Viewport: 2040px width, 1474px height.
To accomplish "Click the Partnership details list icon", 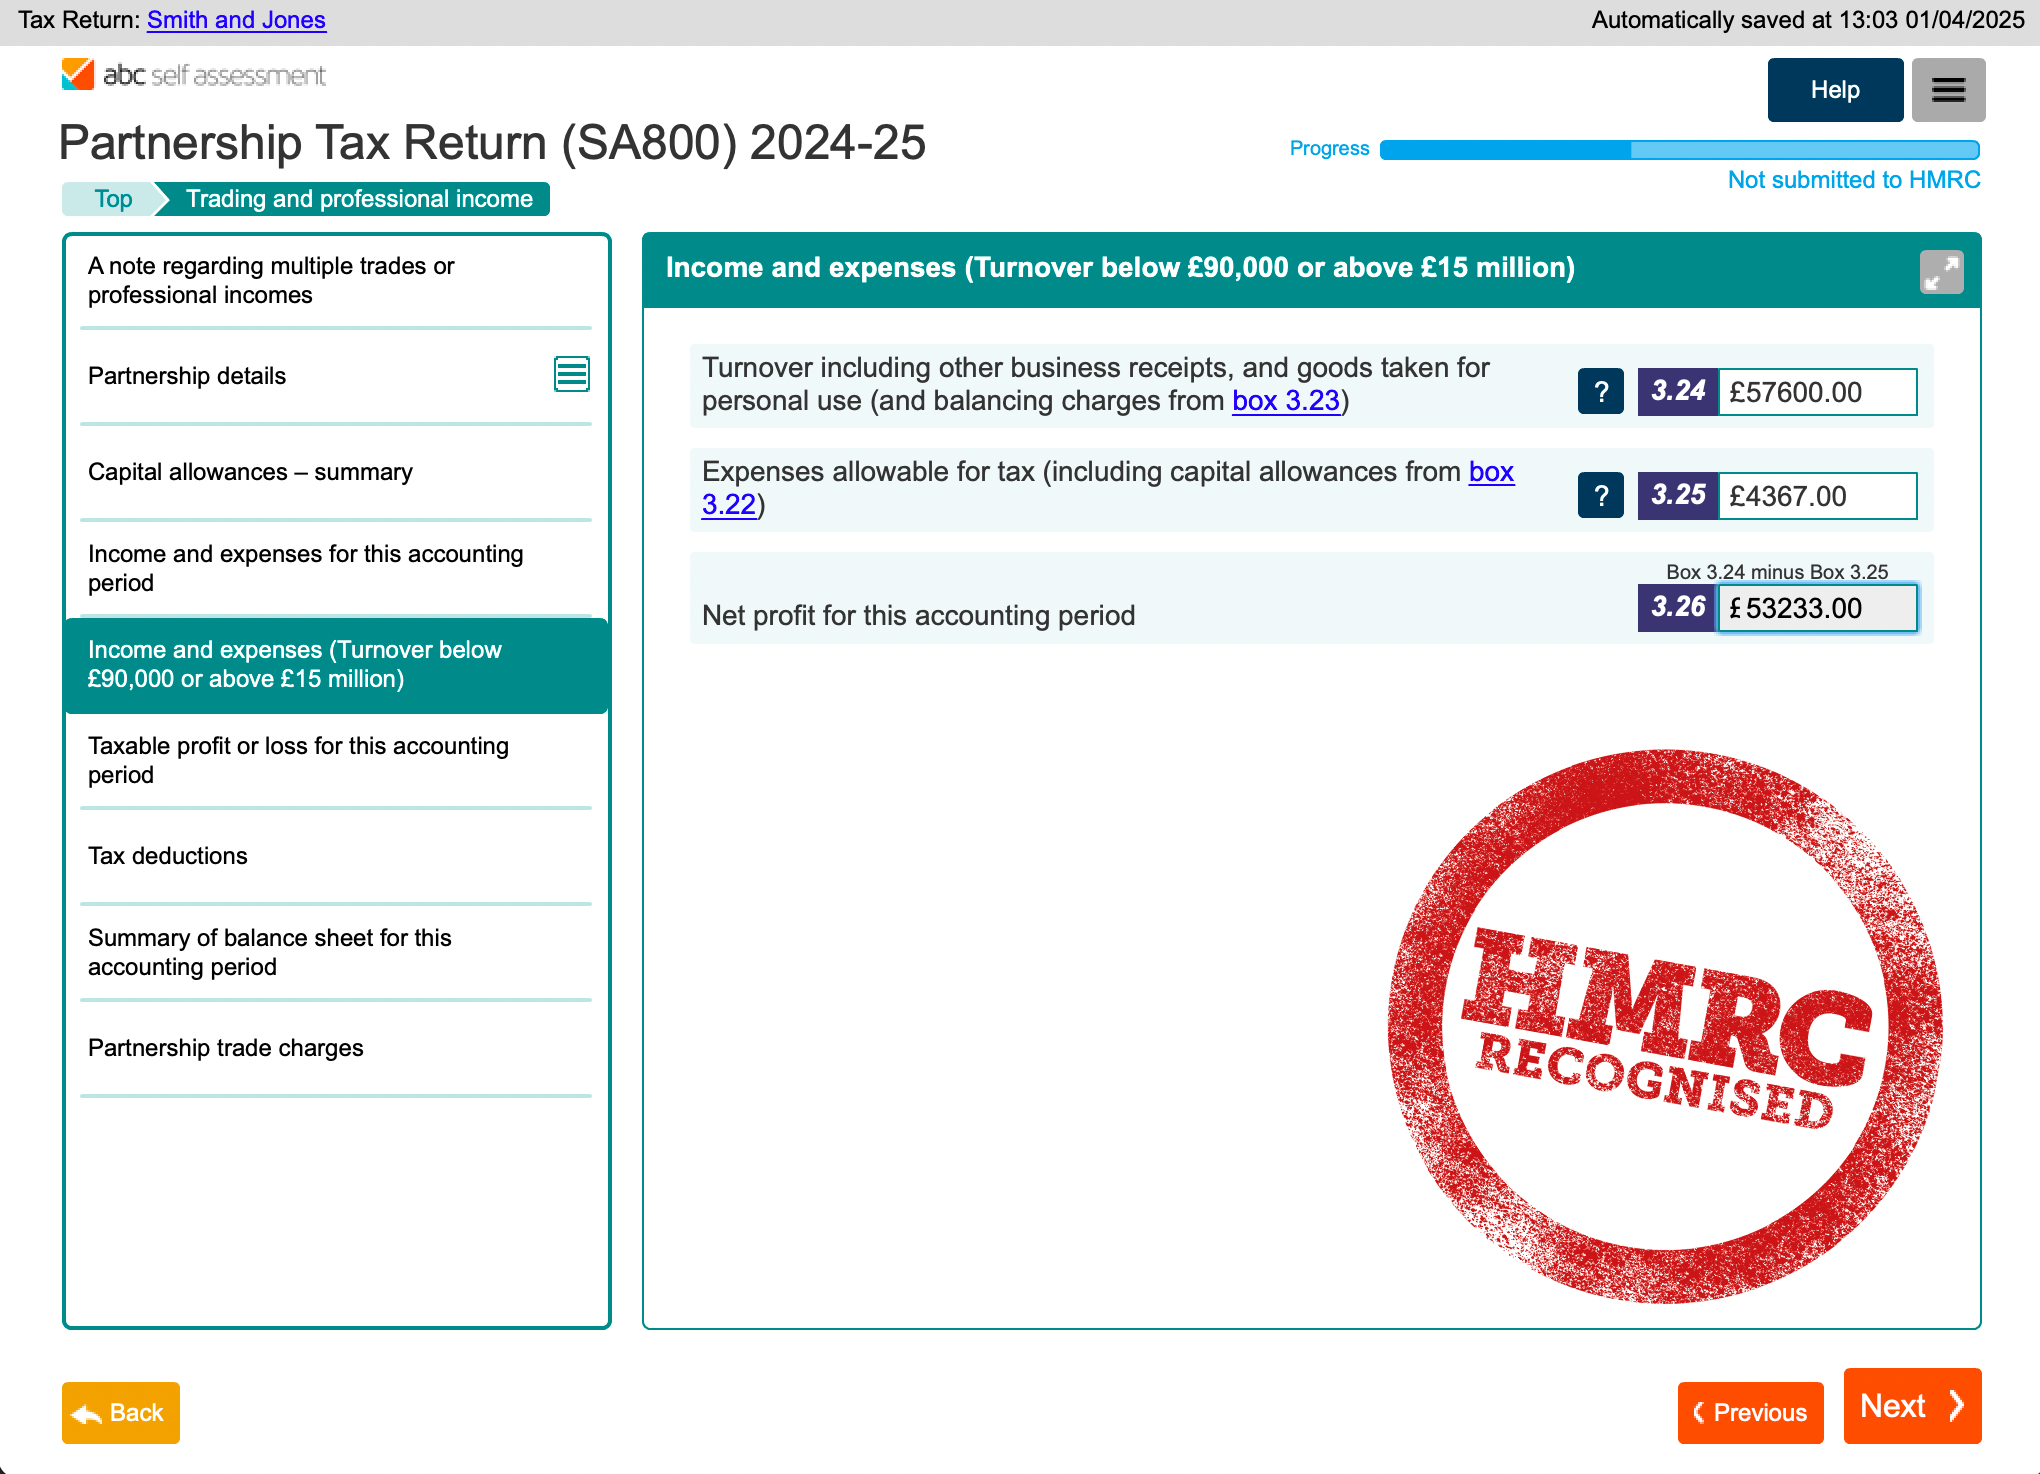I will click(572, 375).
